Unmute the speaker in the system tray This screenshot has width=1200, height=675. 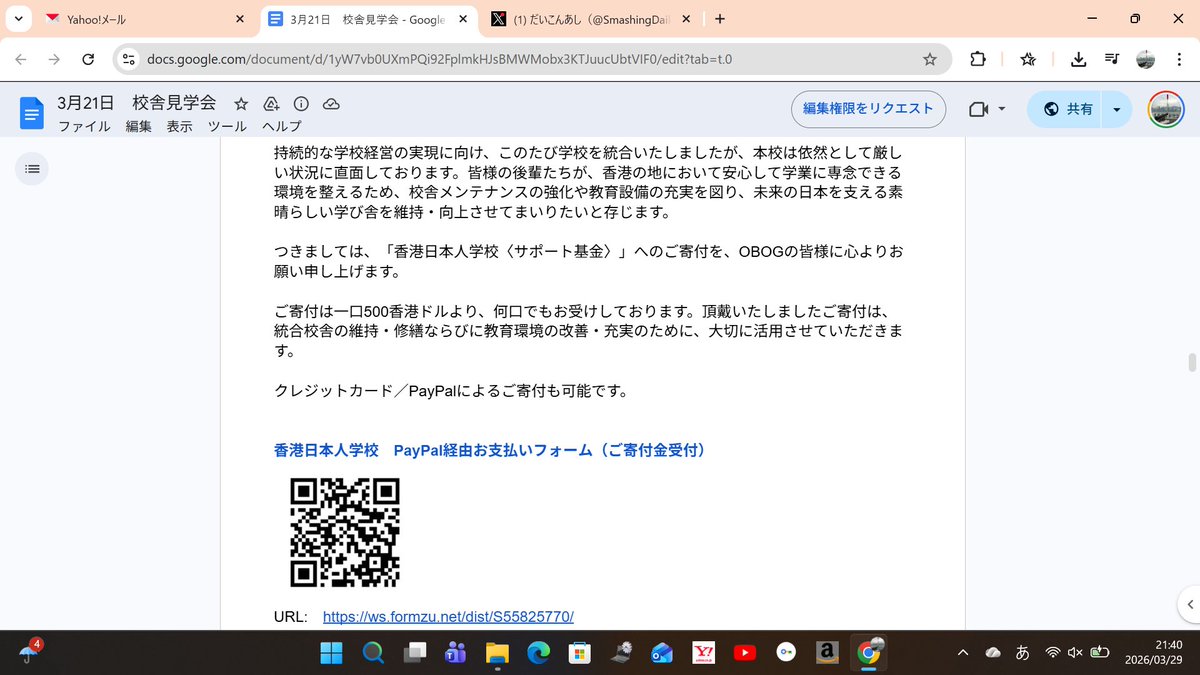pos(1076,653)
